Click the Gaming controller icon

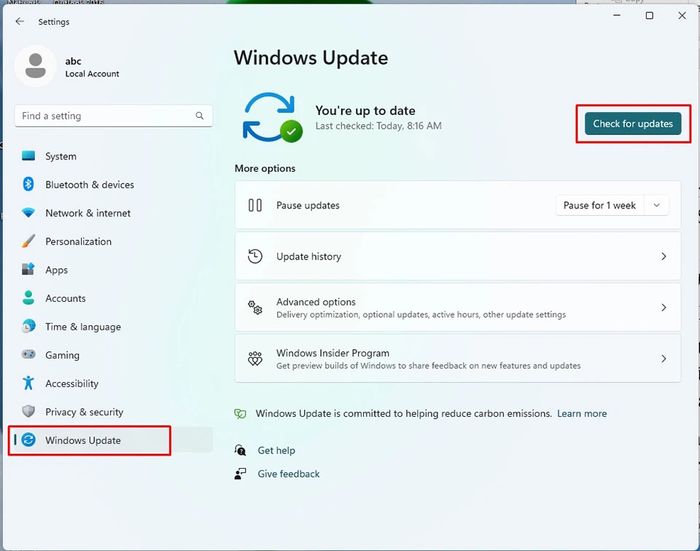(29, 355)
